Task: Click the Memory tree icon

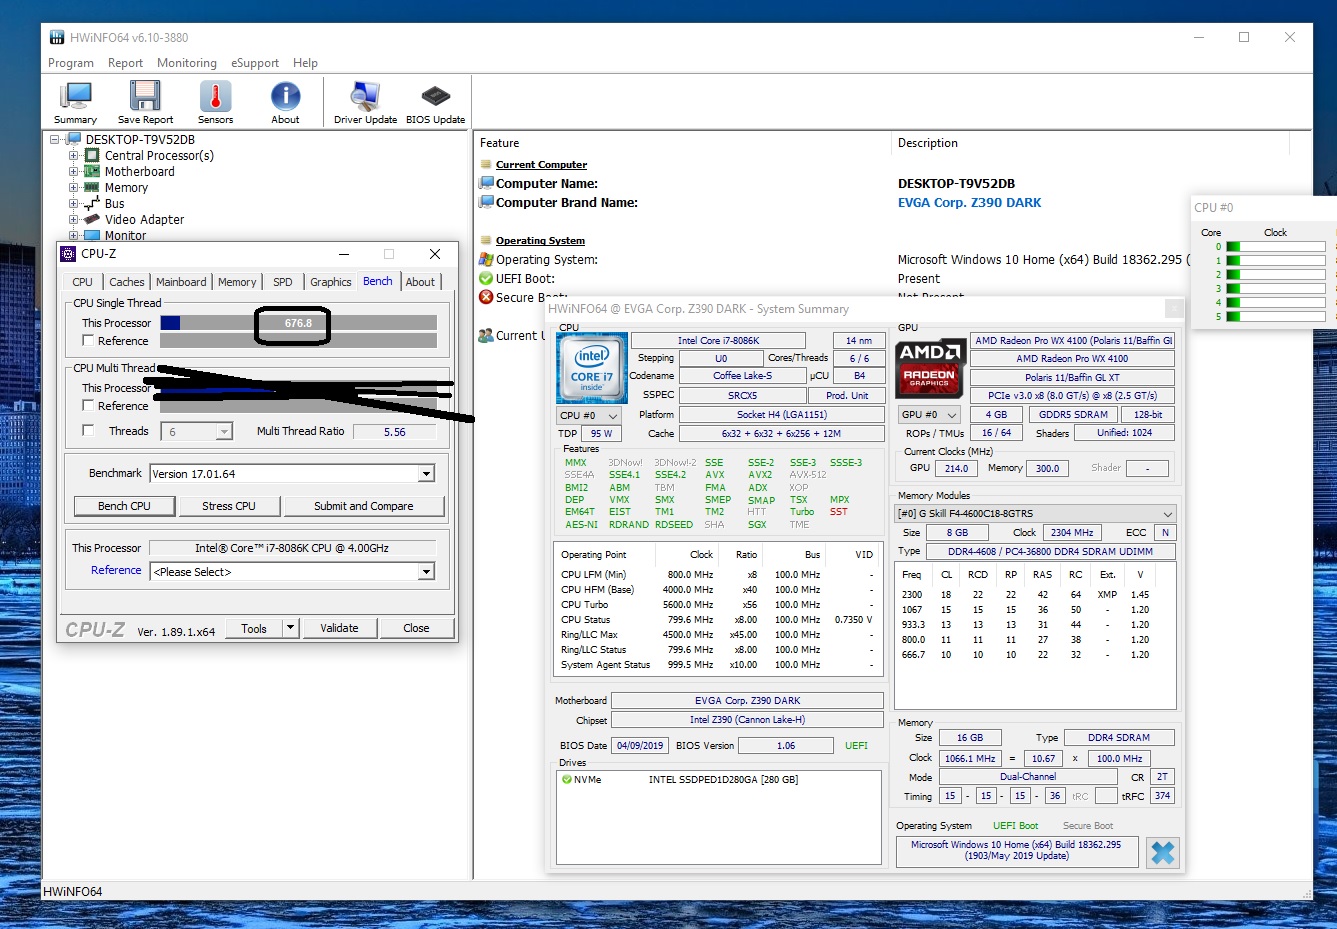Action: pyautogui.click(x=92, y=188)
